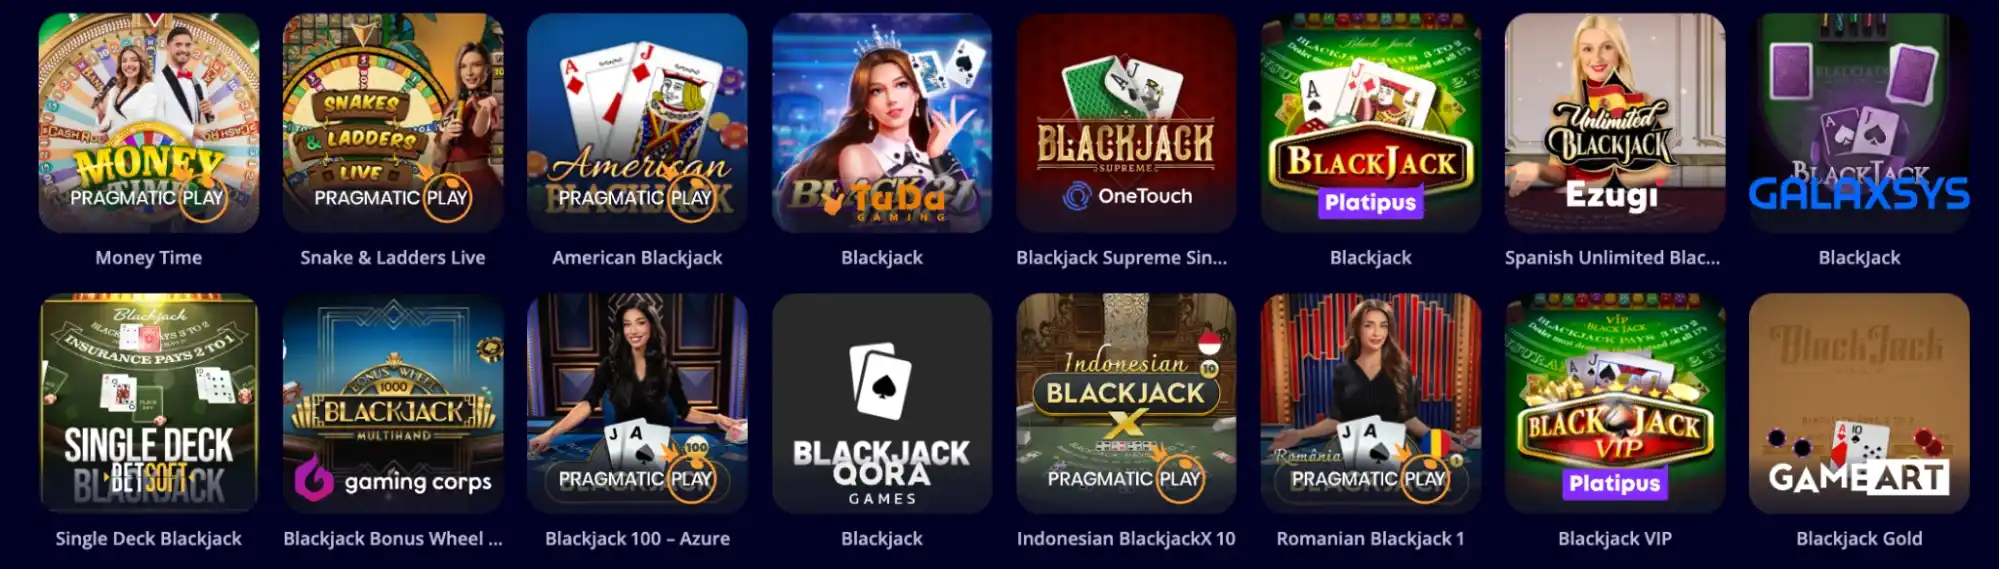Click the 'Spanish Unlimited Blac...' title text
This screenshot has width=1999, height=570.
(x=1612, y=258)
